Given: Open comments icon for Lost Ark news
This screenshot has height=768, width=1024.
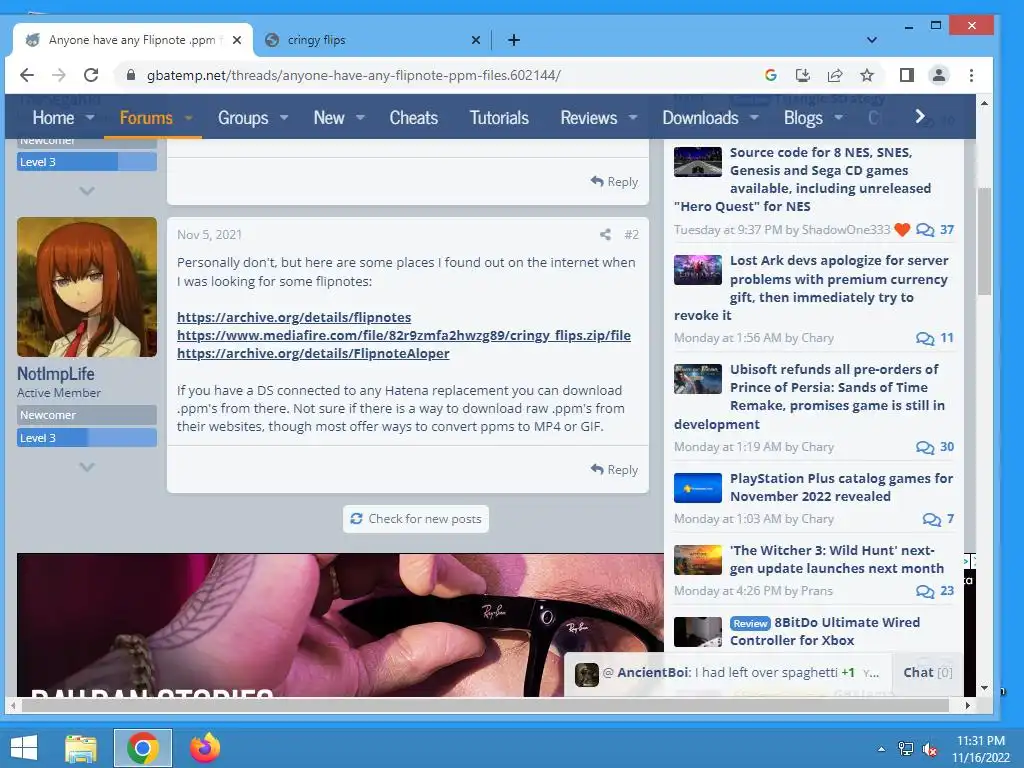Looking at the screenshot, I should (925, 338).
